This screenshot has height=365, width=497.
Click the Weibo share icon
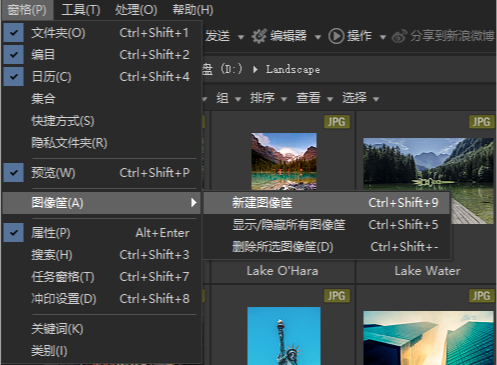pyautogui.click(x=399, y=36)
